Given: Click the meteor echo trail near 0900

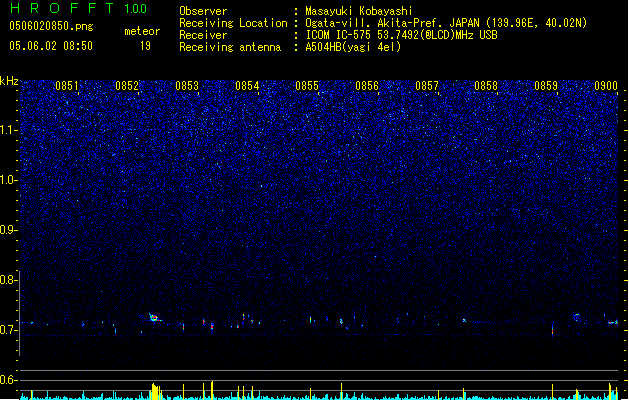Looking at the screenshot, I should pyautogui.click(x=613, y=322).
